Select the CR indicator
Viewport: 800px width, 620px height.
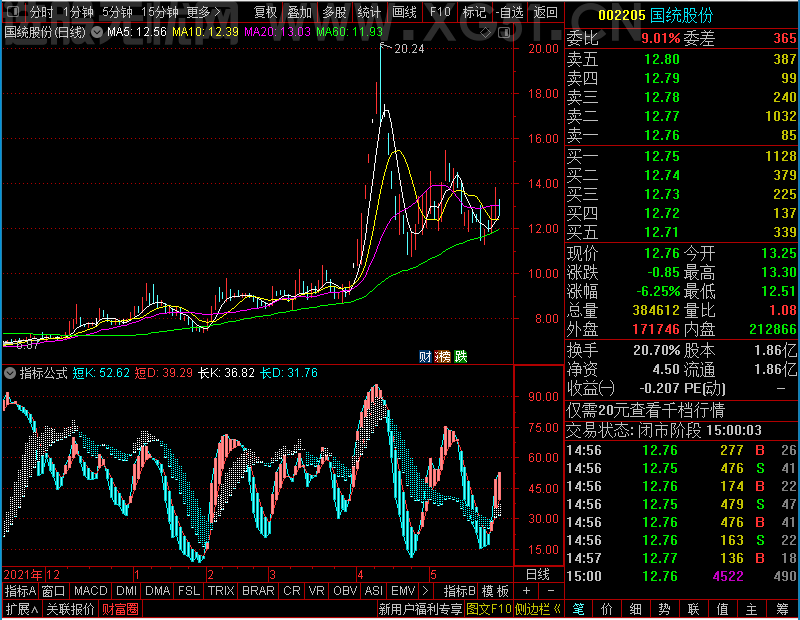point(292,590)
